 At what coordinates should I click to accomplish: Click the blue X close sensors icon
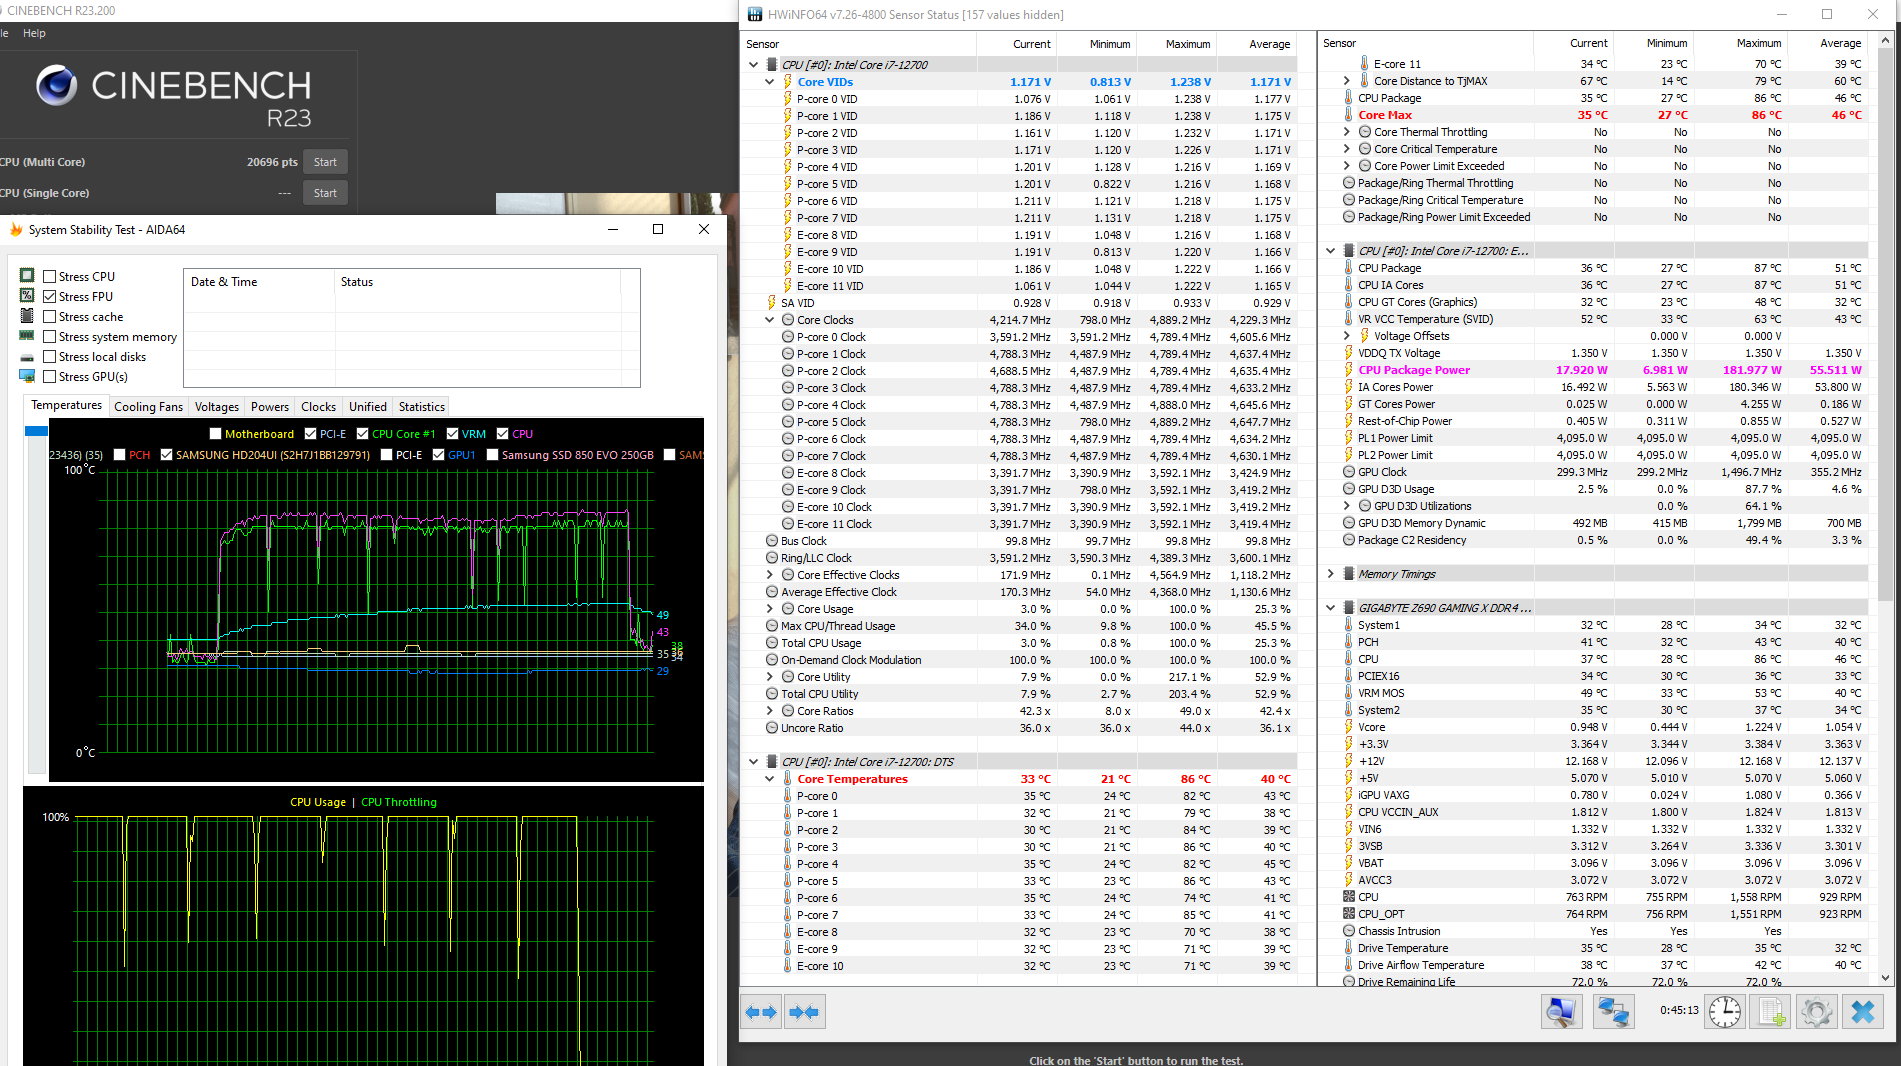point(1862,1012)
